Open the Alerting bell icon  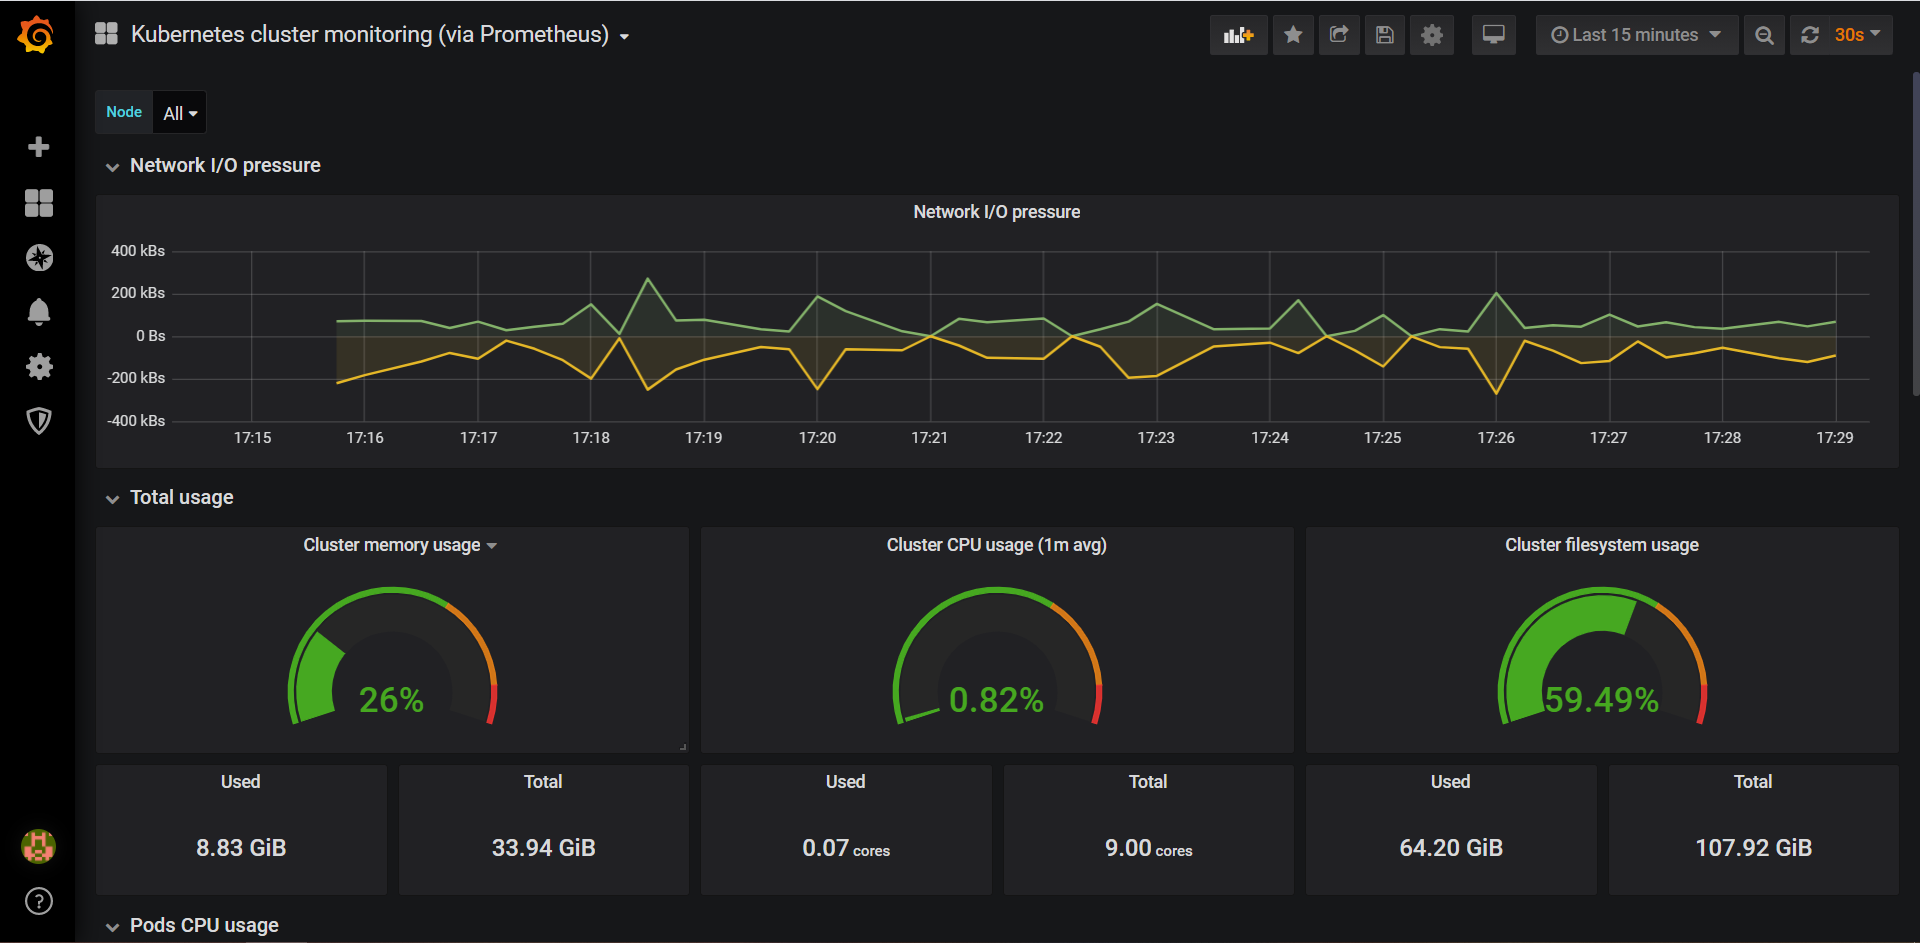coord(38,312)
